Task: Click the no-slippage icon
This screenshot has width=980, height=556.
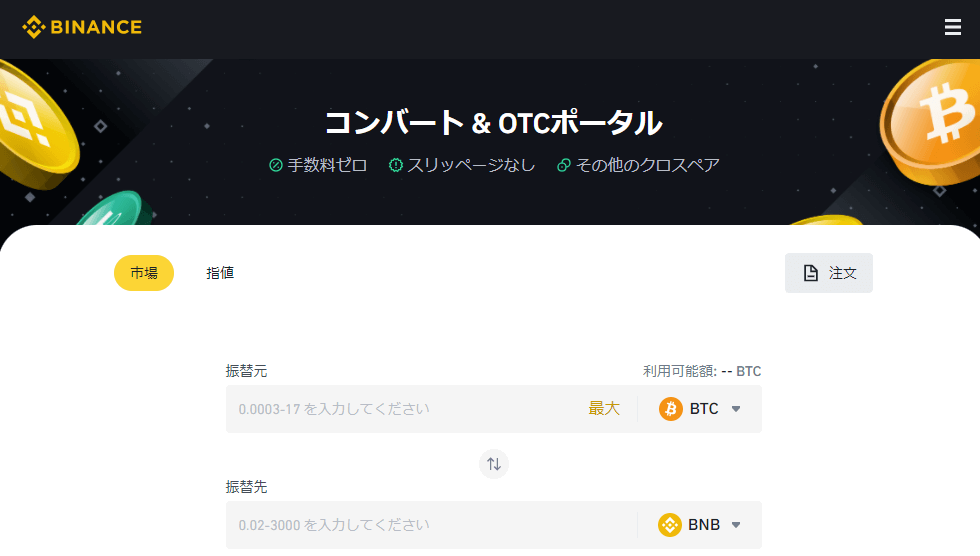Action: (396, 165)
